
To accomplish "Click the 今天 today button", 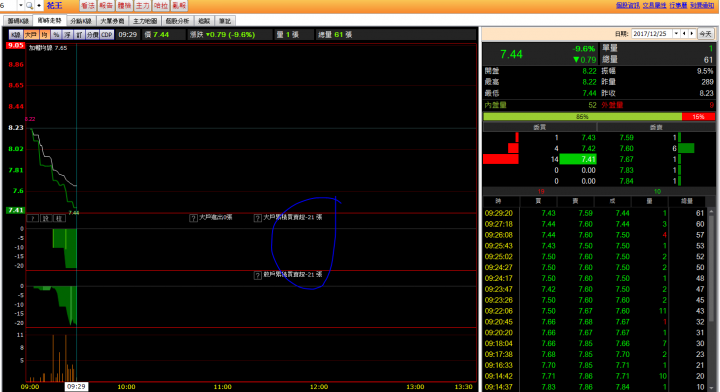I will point(705,34).
